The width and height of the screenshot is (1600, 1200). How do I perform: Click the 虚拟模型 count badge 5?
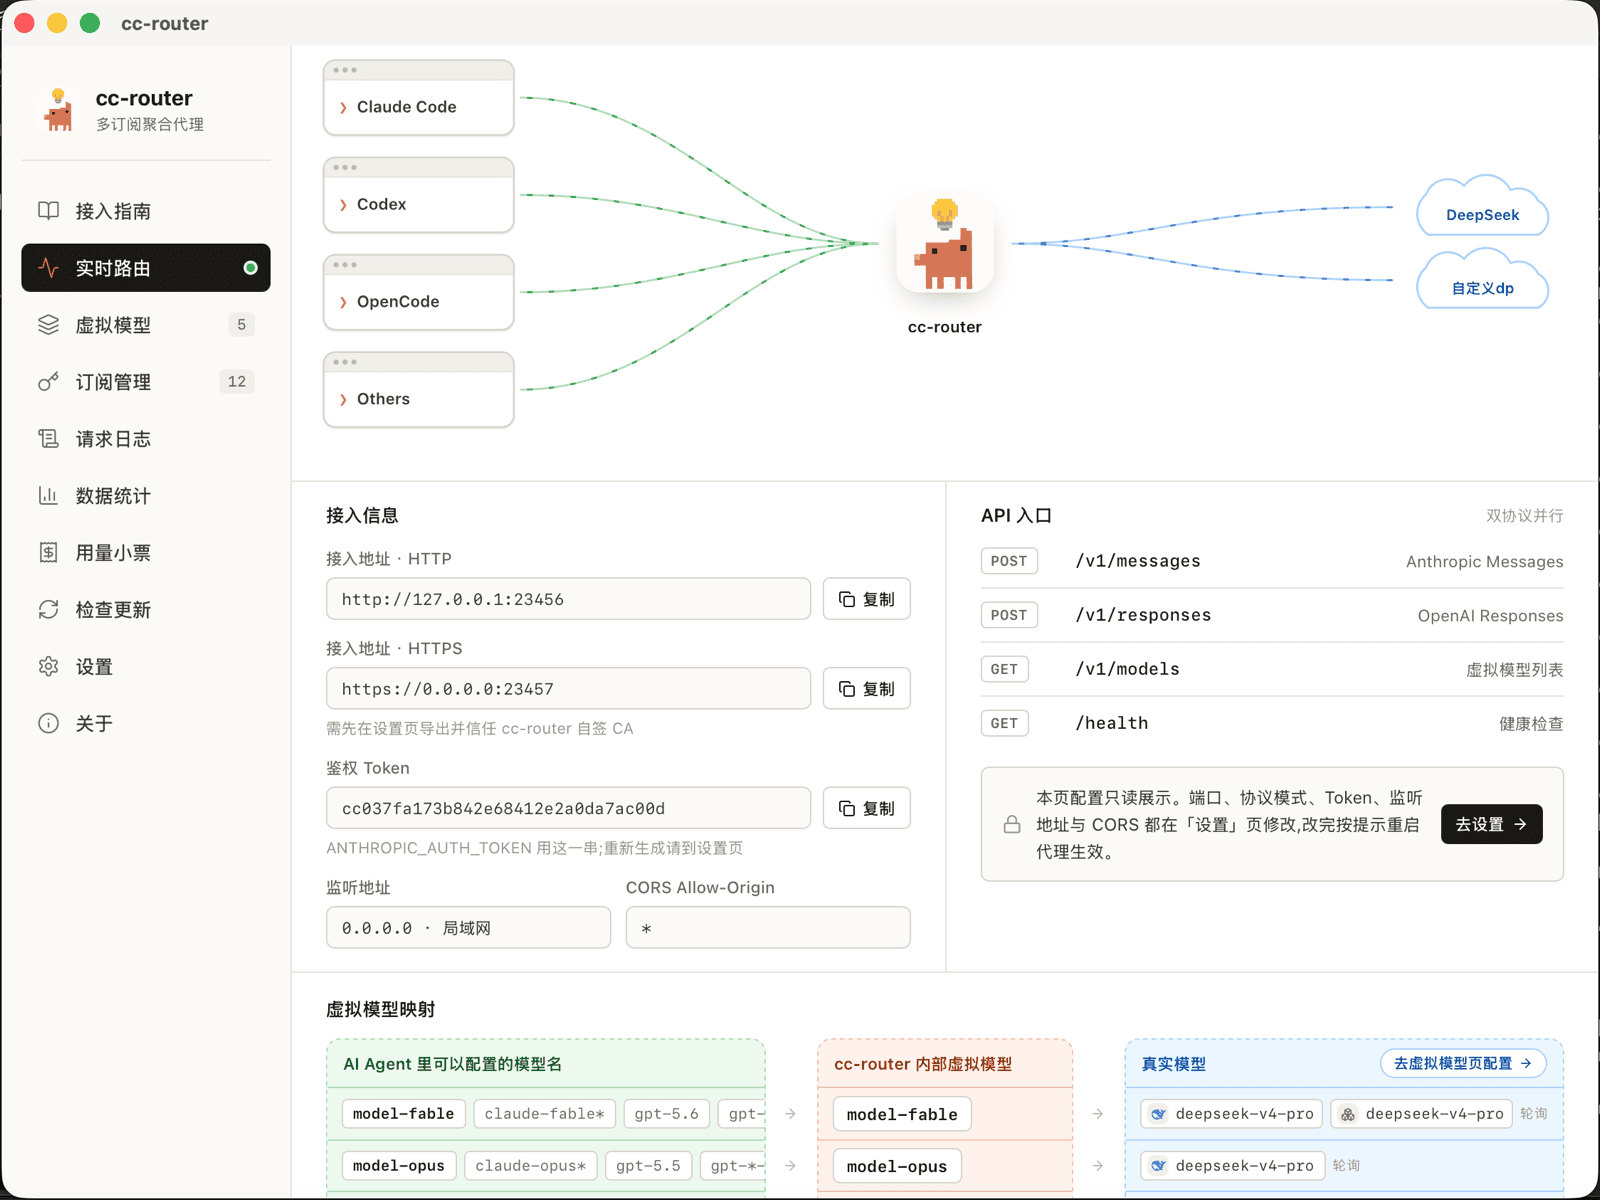point(241,325)
